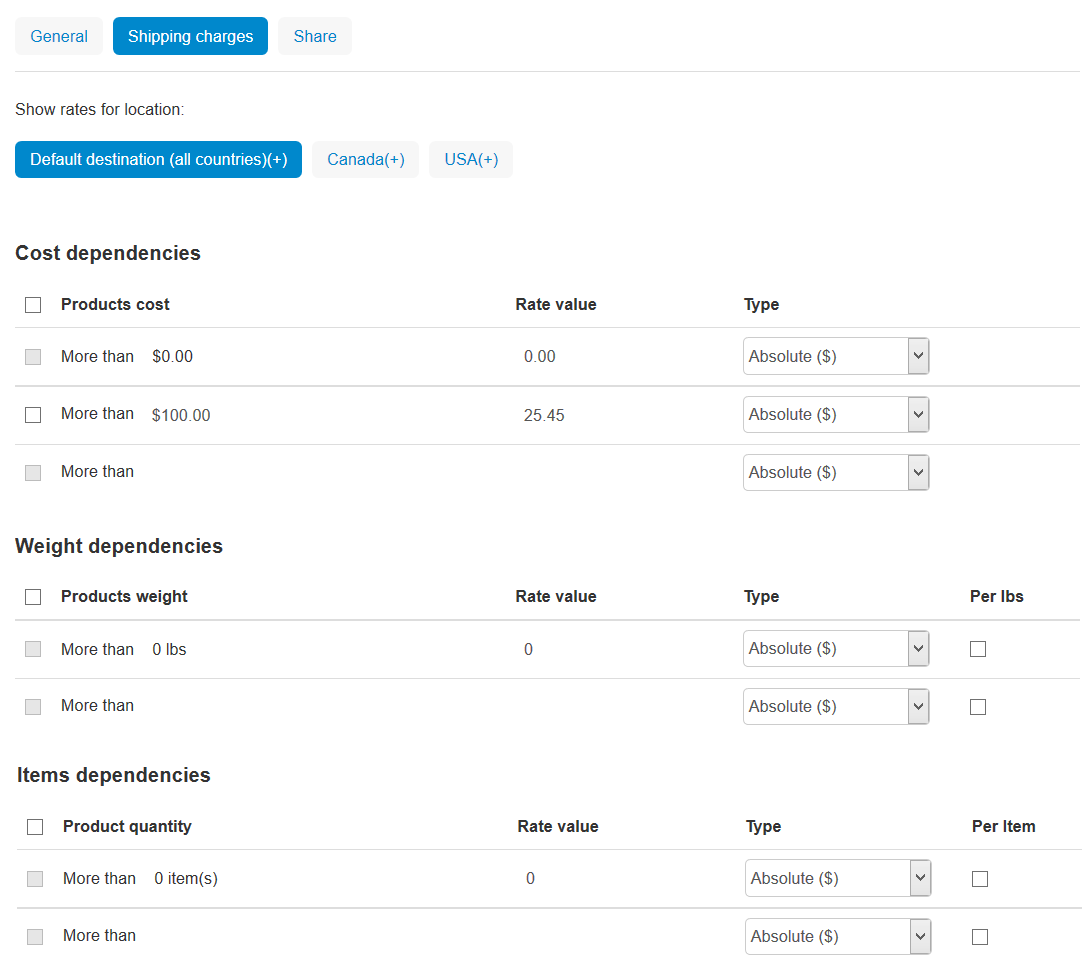This screenshot has height=979, width=1082.
Task: Click the disabled checkbox of $0.00 cost row
Action: pyautogui.click(x=33, y=357)
